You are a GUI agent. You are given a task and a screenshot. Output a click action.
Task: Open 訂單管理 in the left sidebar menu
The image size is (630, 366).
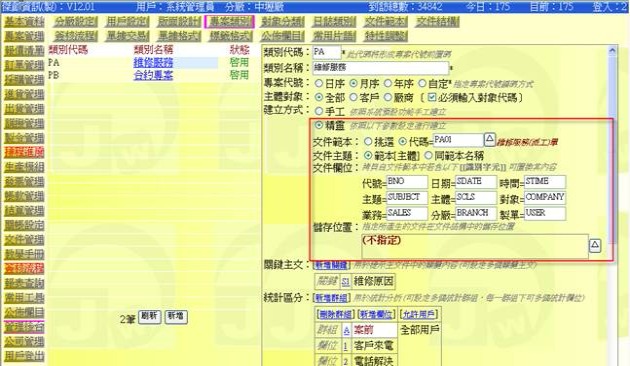24,65
